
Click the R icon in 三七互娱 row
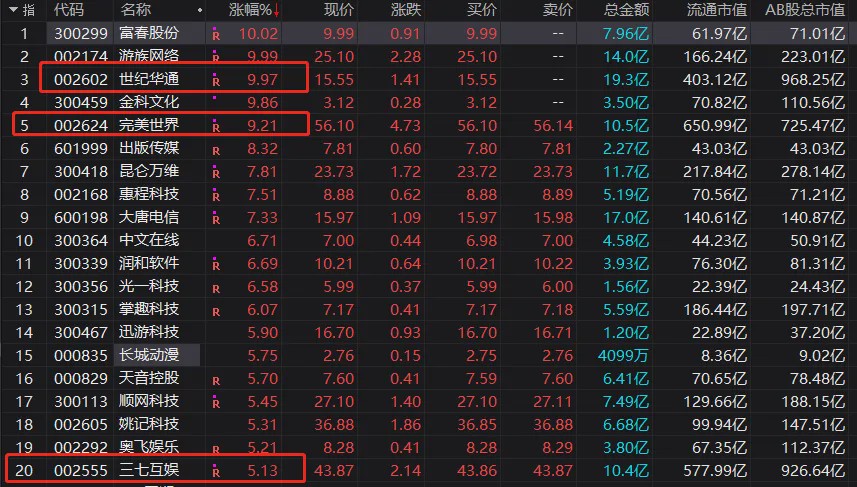click(x=216, y=471)
